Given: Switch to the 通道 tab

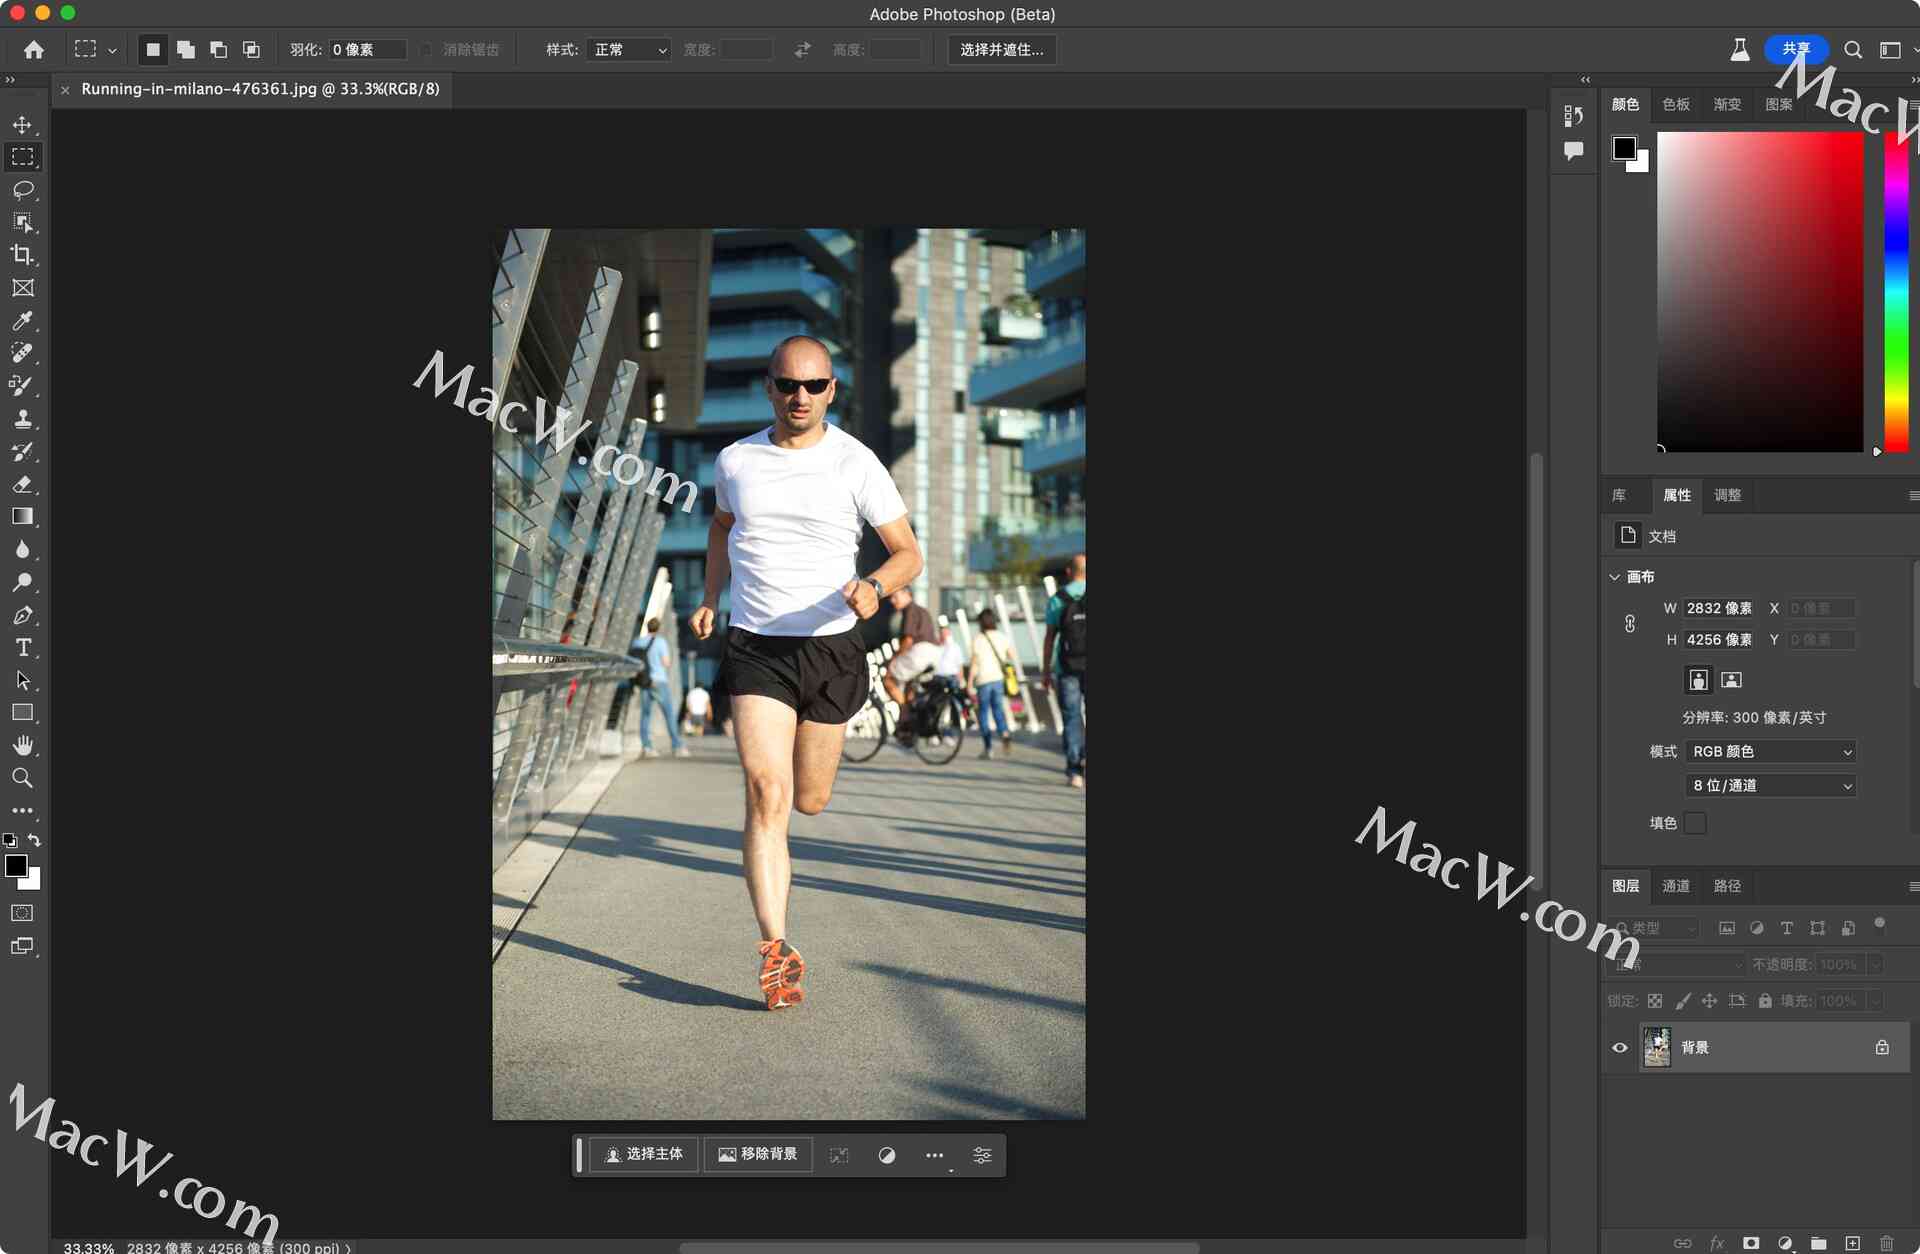Looking at the screenshot, I should 1676,886.
